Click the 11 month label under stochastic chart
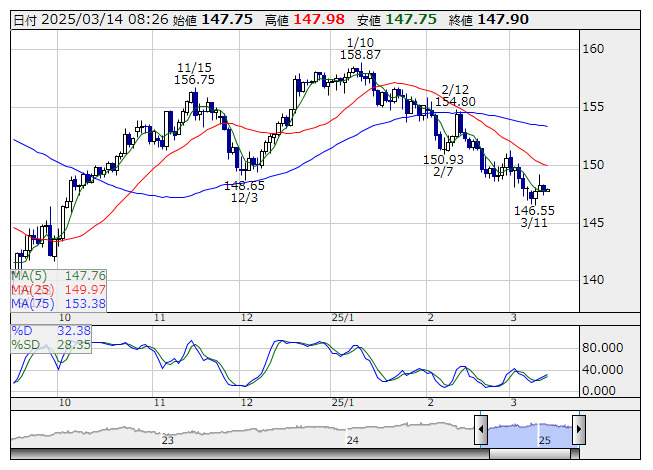Viewport: 653px width, 470px height. (x=160, y=403)
